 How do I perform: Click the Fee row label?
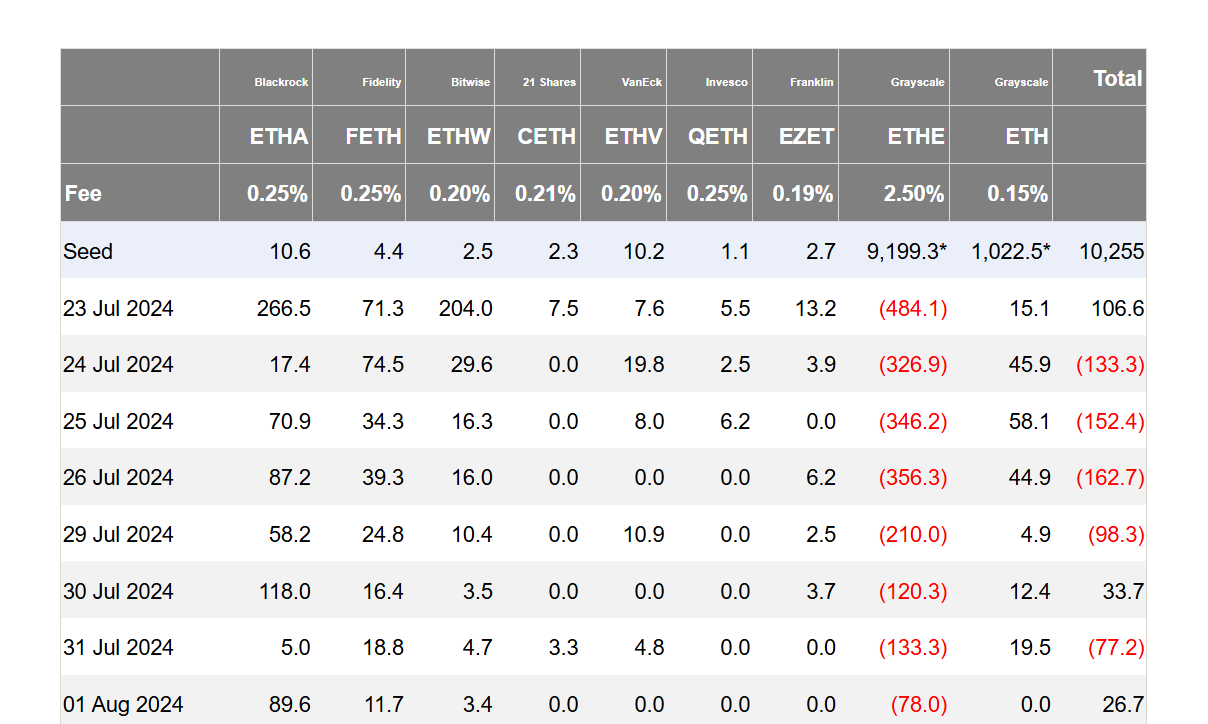(83, 193)
